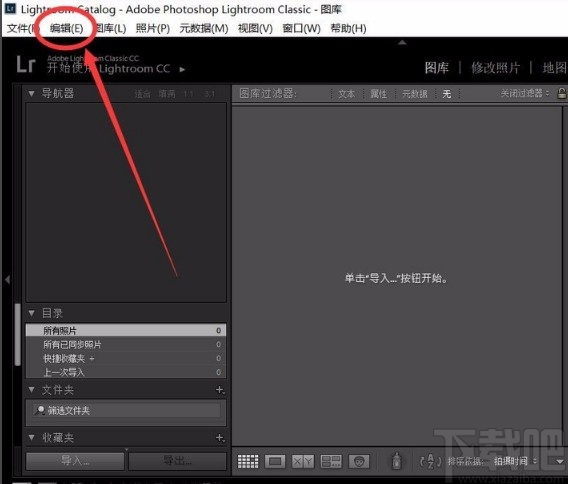The width and height of the screenshot is (568, 484).
Task: Open the 视图(V) menu
Action: [255, 28]
